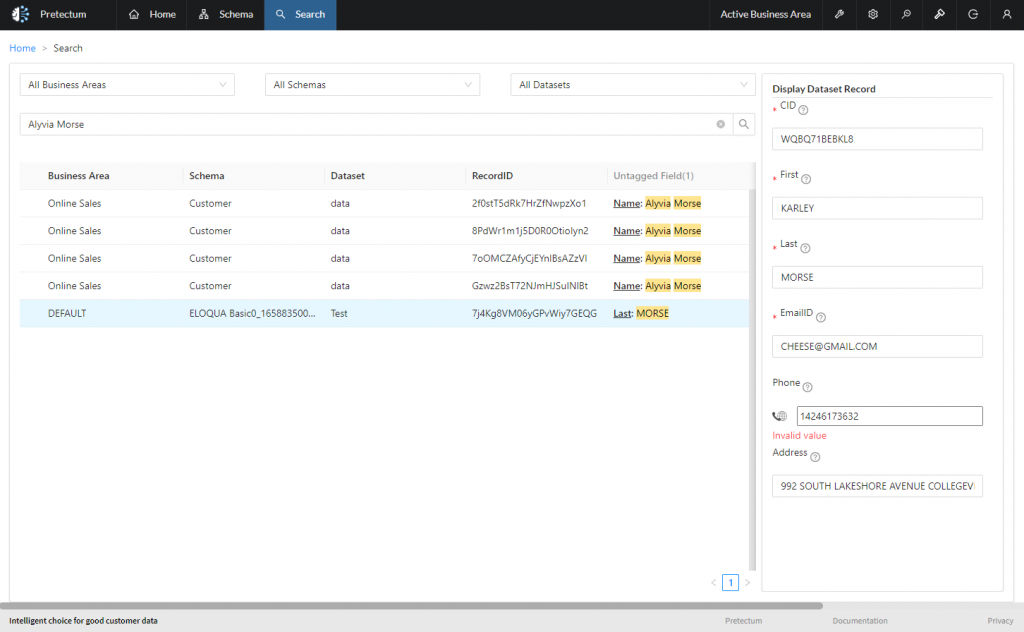The image size is (1024, 632).
Task: Click the Business Area column header
Action: [x=78, y=176]
